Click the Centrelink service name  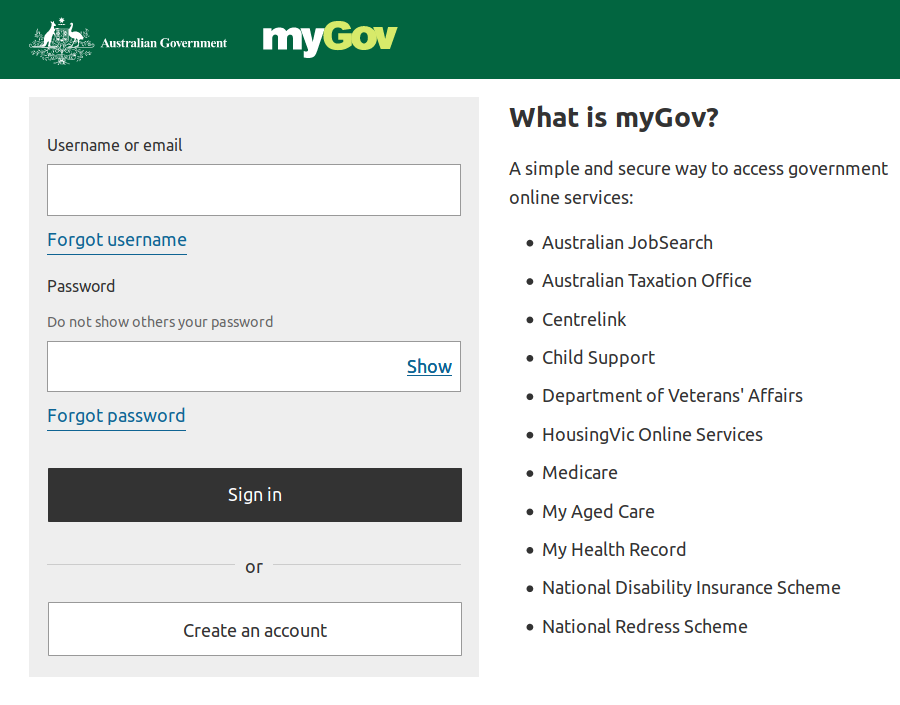(x=583, y=319)
